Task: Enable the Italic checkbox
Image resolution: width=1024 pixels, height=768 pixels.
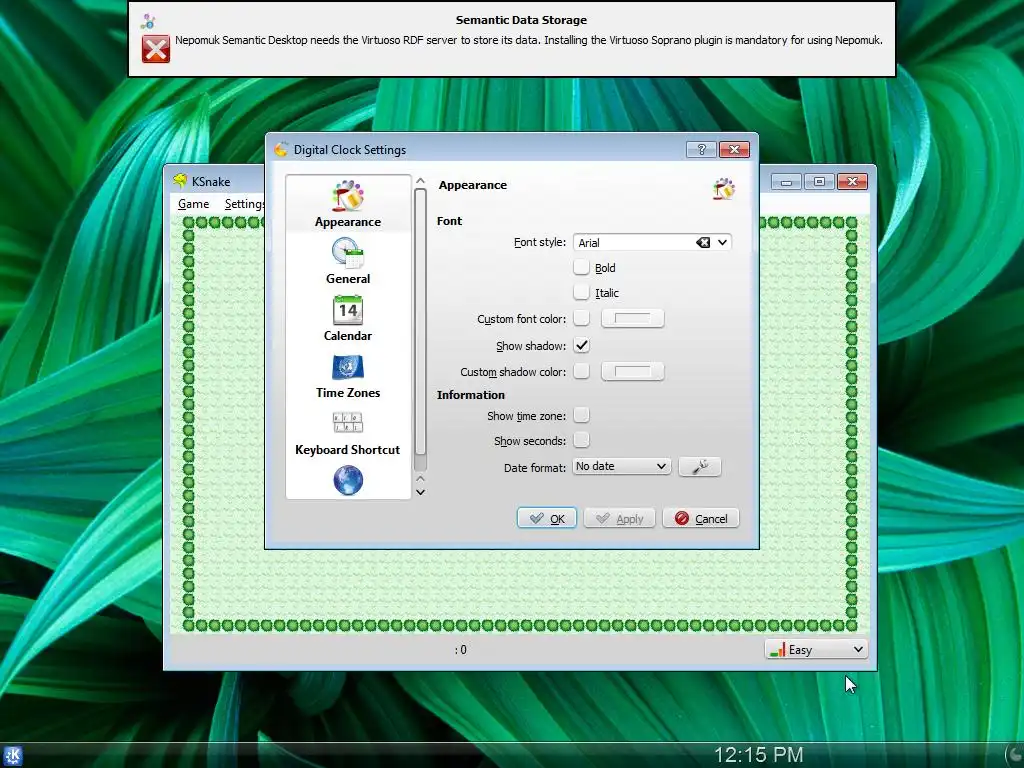Action: coord(581,292)
